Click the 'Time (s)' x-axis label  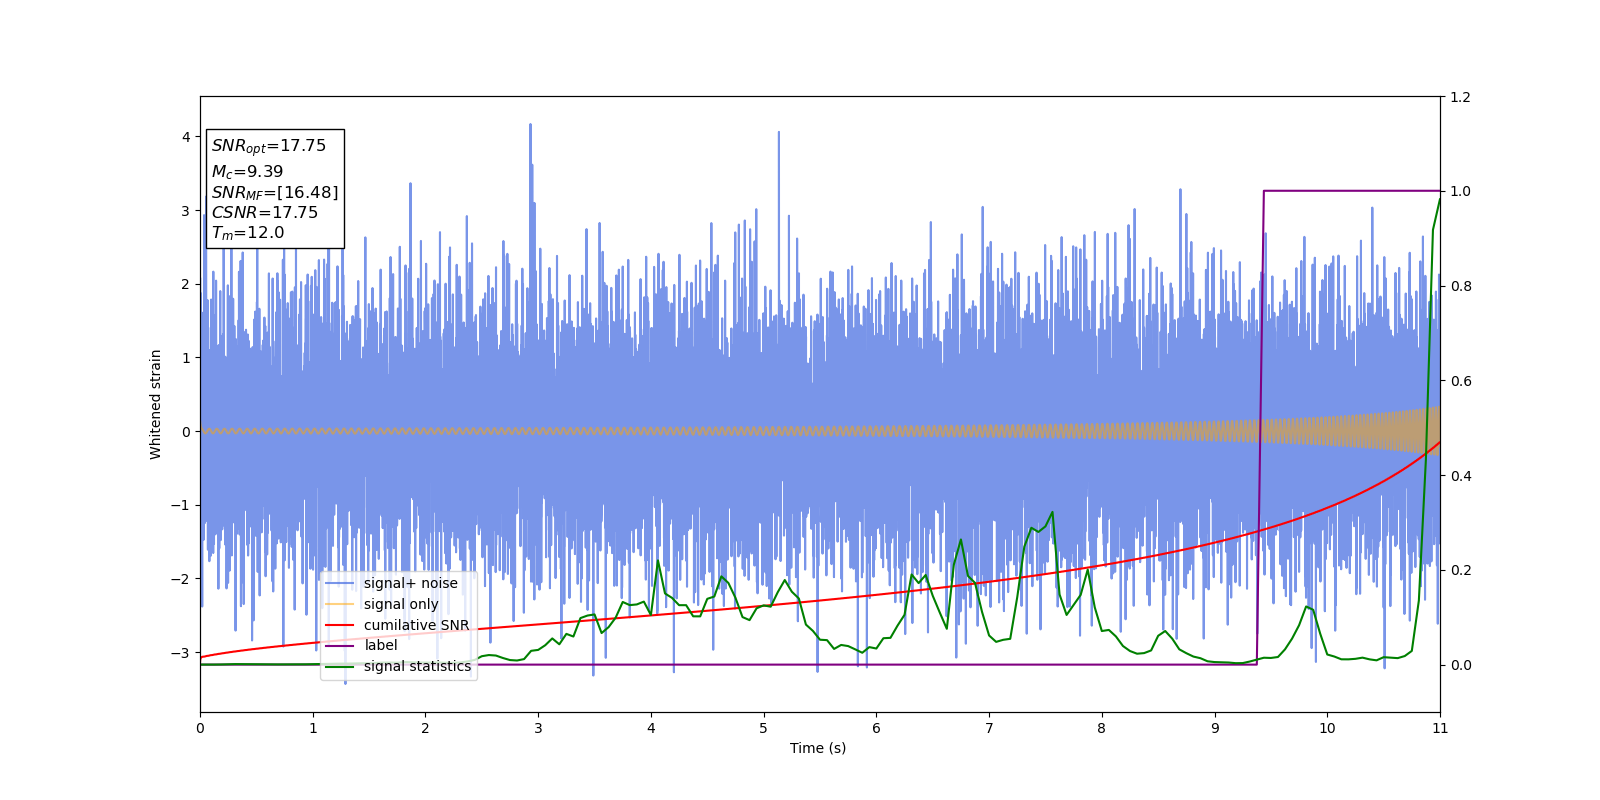[x=818, y=748]
